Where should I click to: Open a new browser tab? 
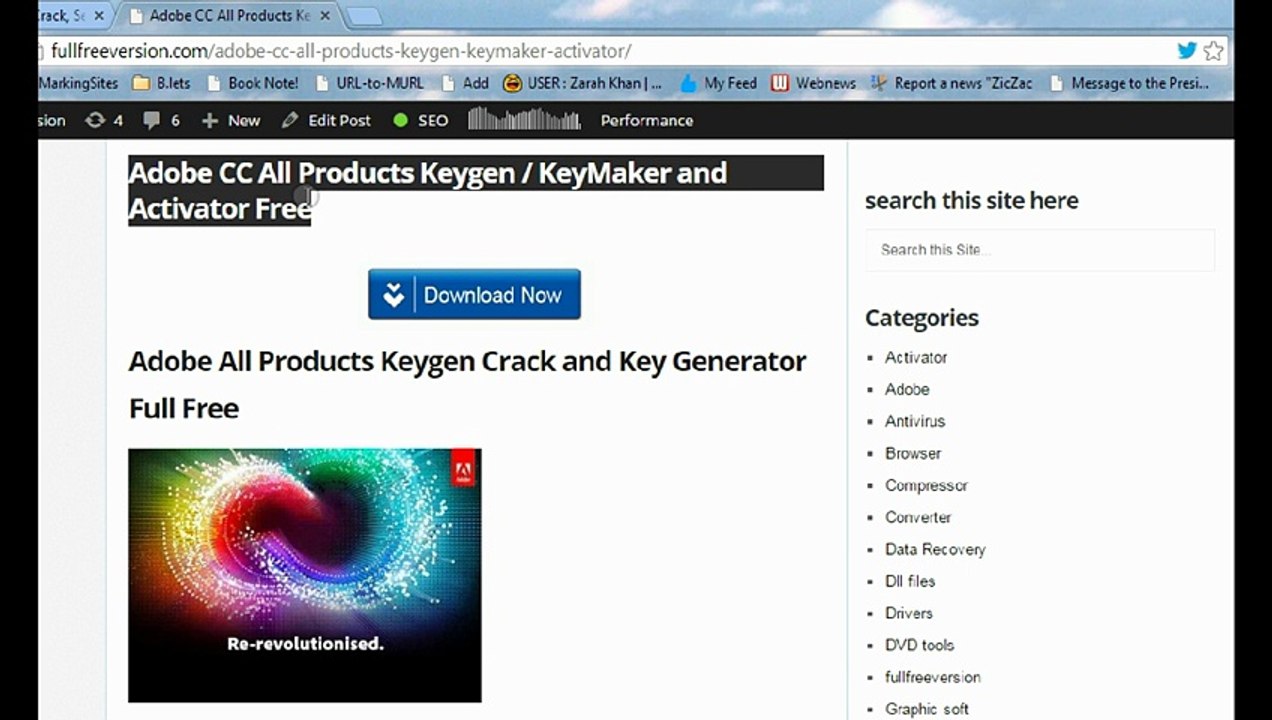364,17
